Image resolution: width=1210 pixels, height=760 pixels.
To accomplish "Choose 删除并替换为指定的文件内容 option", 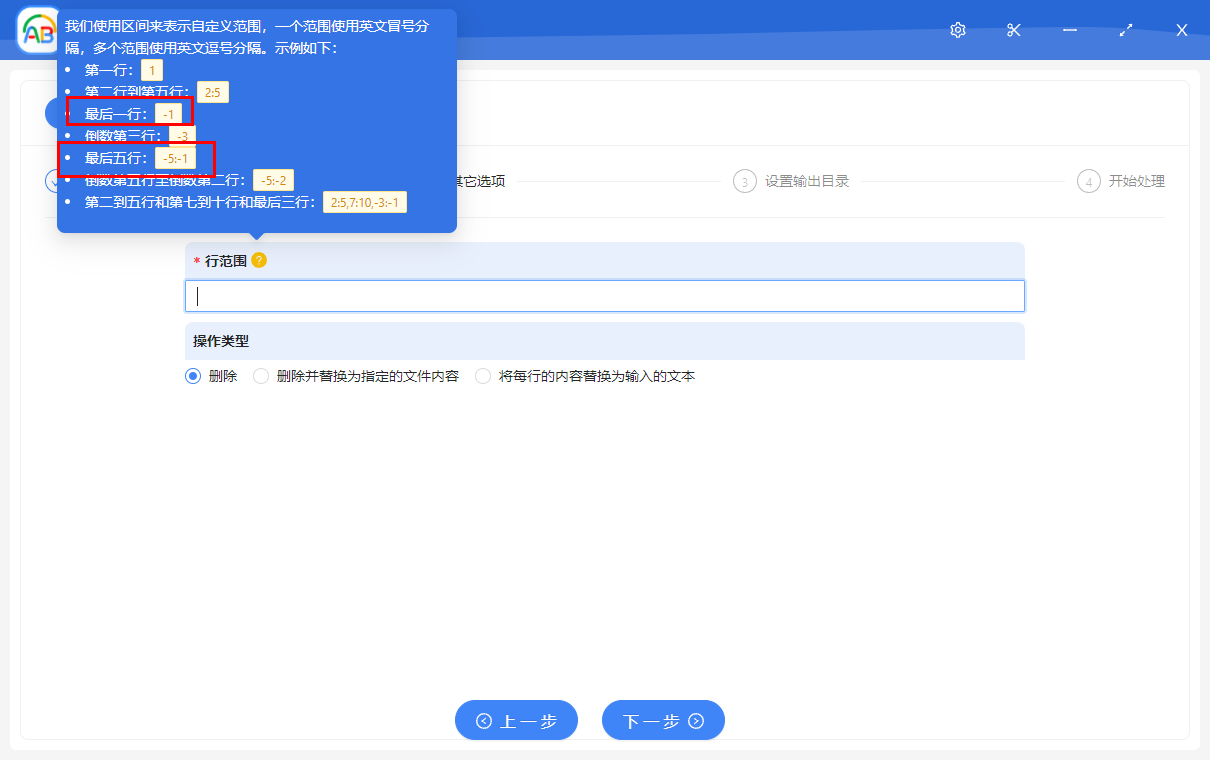I will click(x=260, y=376).
